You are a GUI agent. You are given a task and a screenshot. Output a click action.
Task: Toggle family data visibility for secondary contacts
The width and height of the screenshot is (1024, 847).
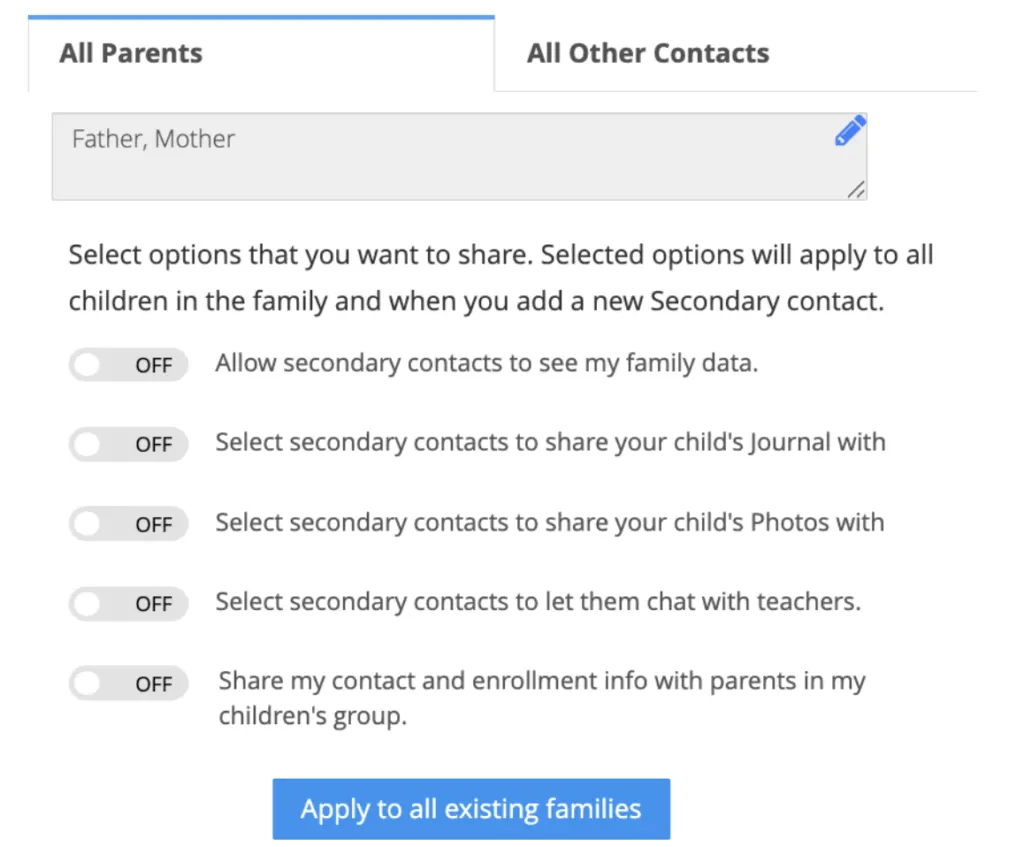[128, 365]
